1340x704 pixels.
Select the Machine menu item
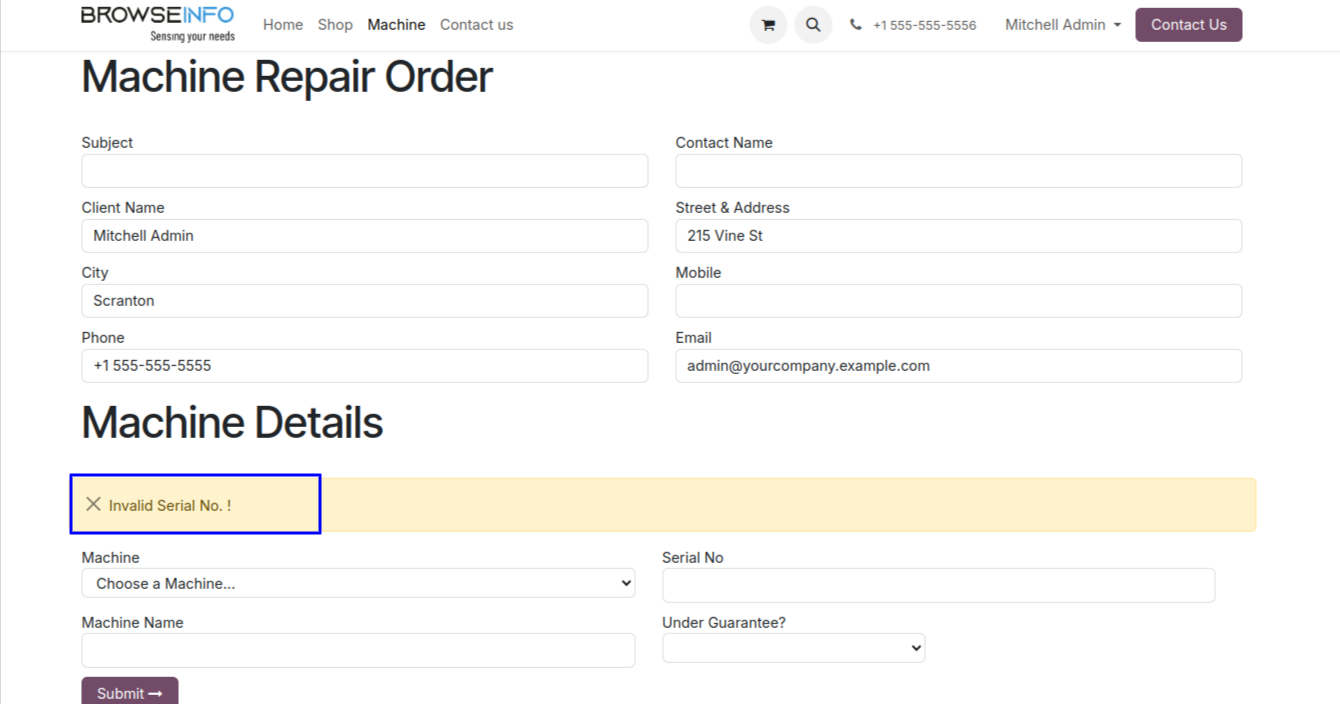coord(396,25)
